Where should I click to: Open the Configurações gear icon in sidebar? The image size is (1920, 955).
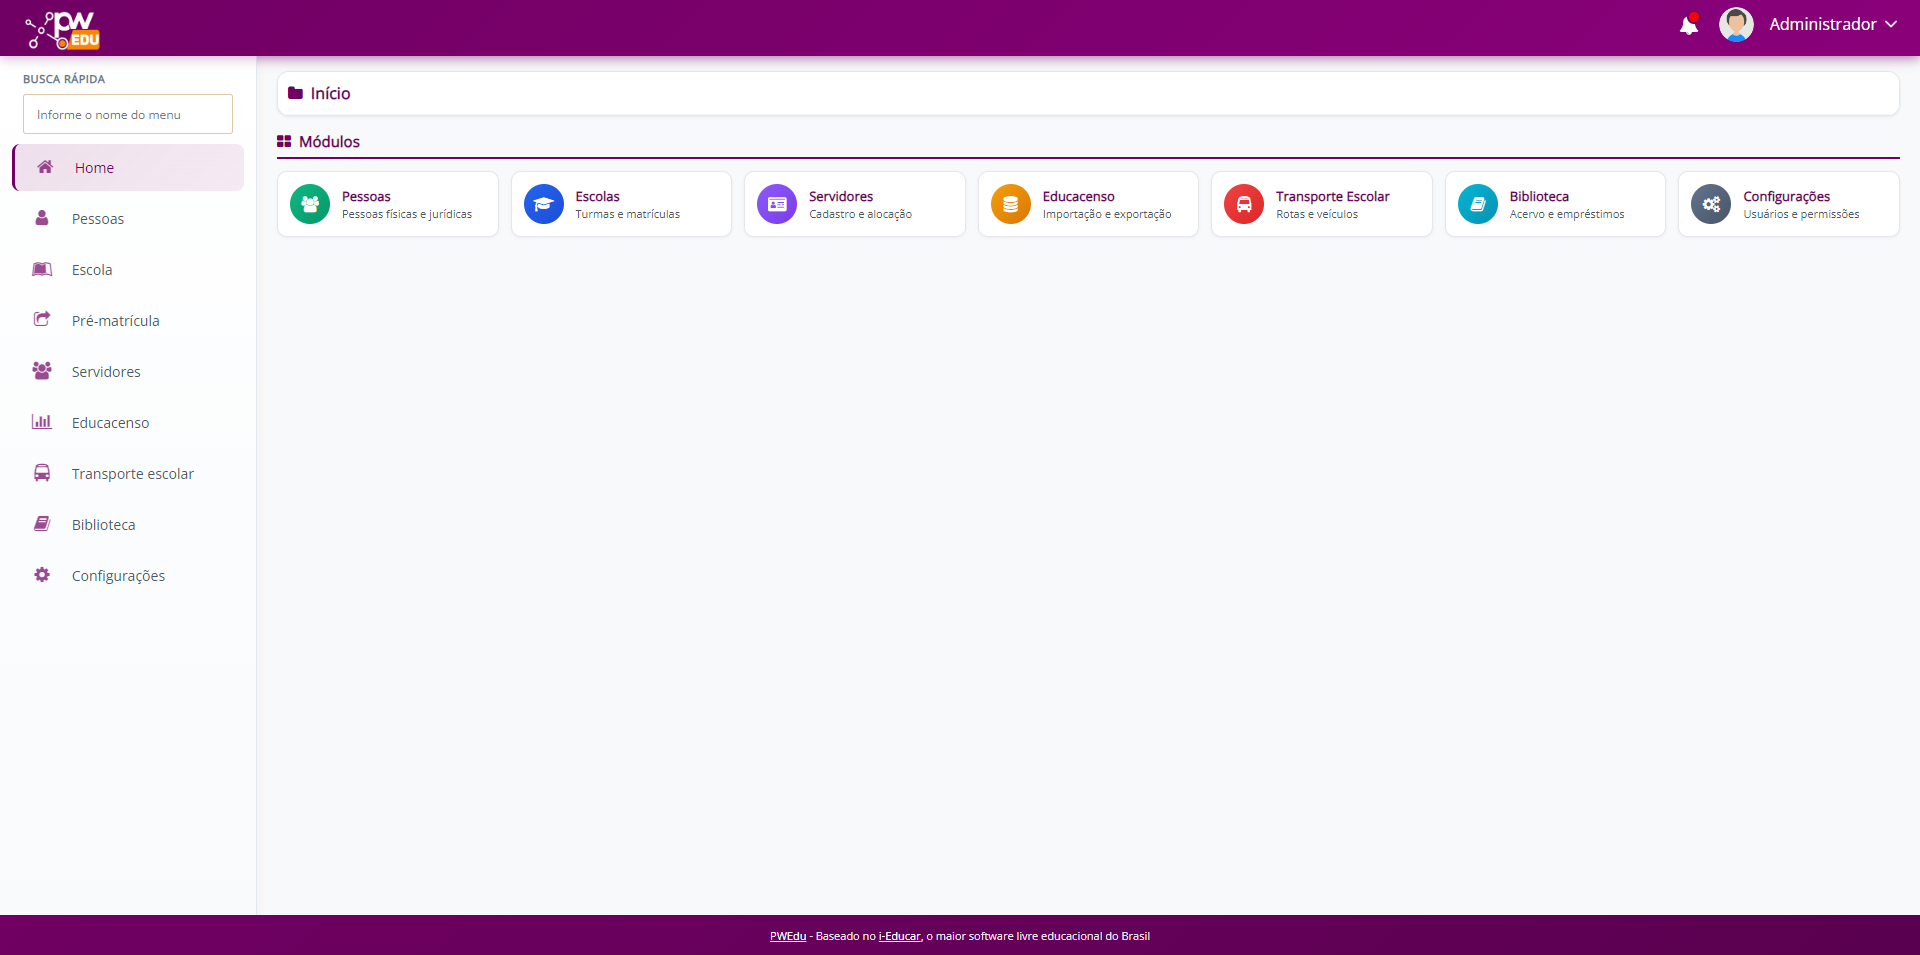click(x=41, y=574)
